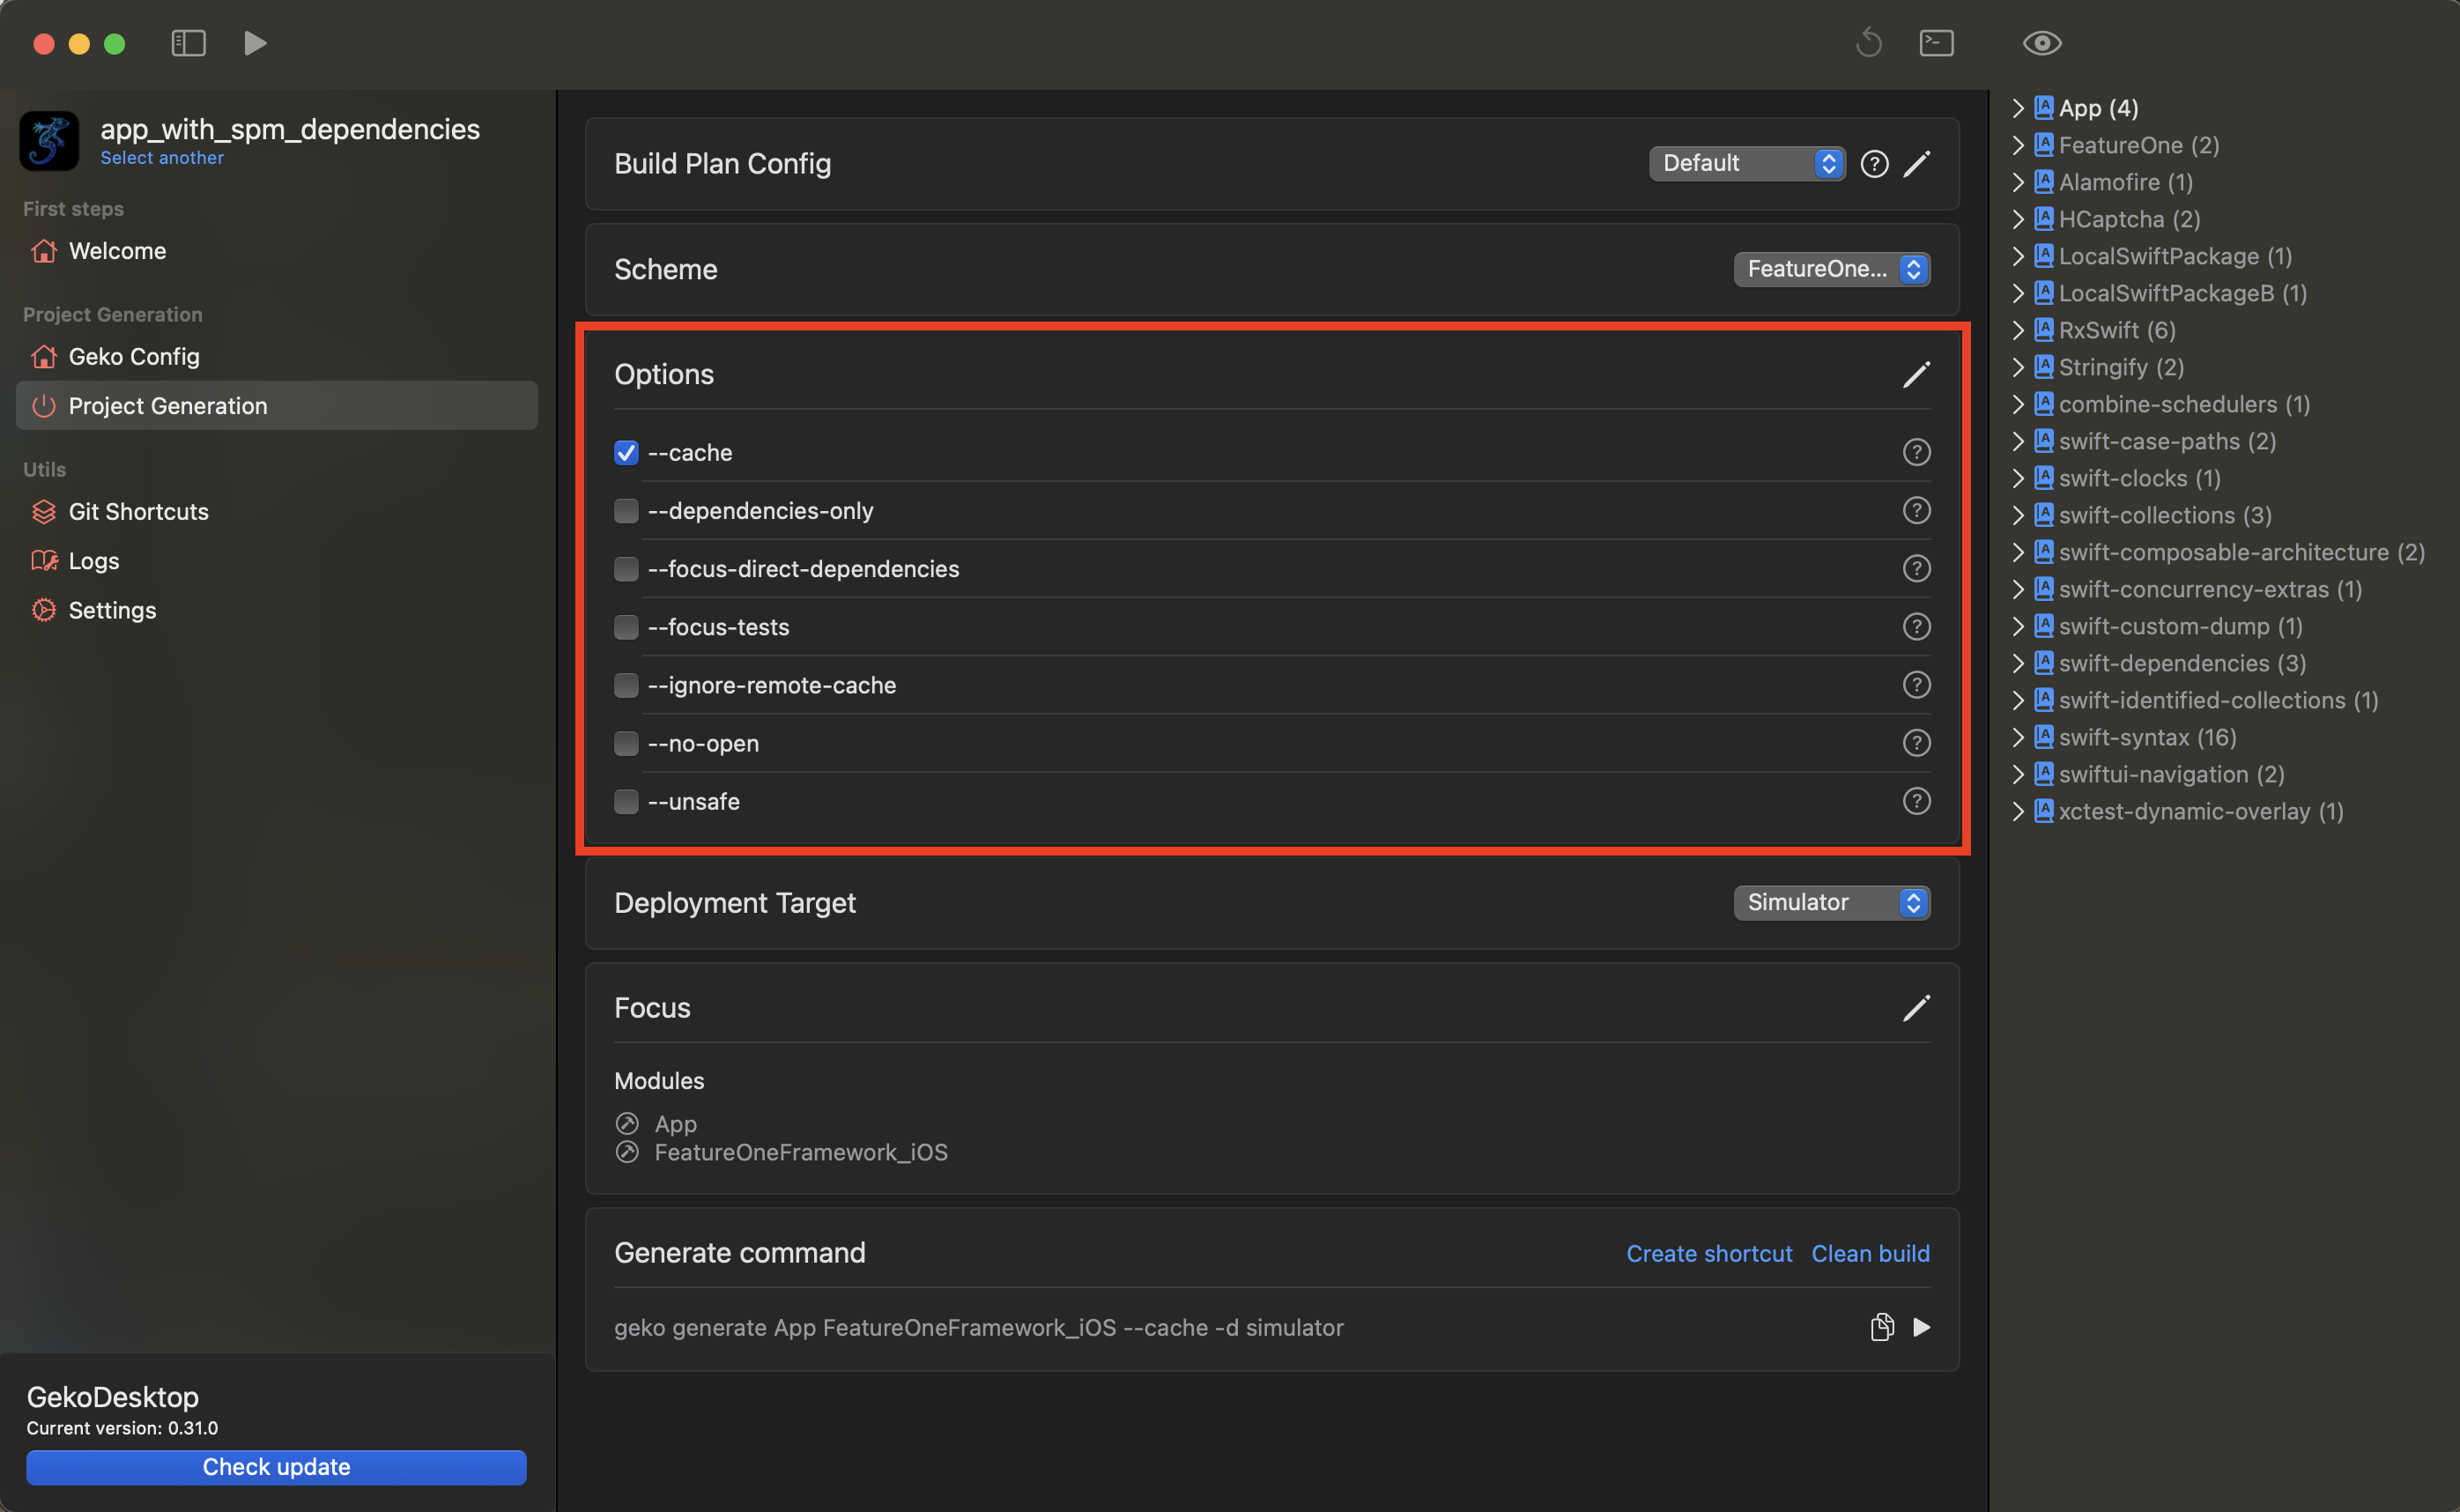Open Git Shortcuts in sidebar

[138, 512]
